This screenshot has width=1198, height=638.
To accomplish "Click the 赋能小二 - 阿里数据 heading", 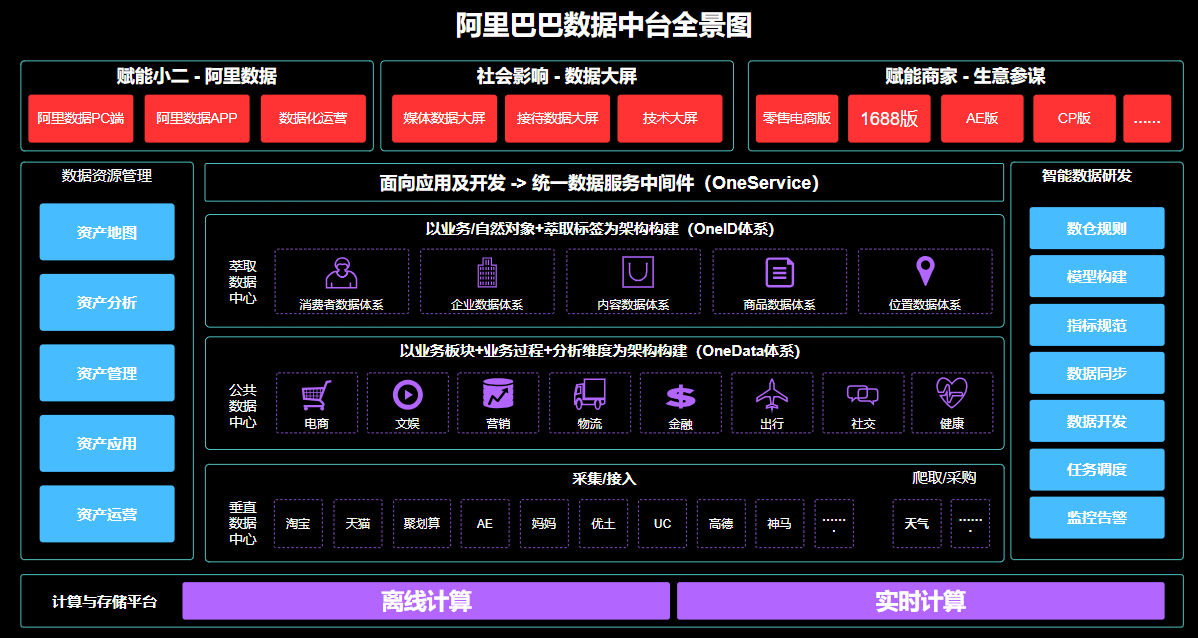I will pyautogui.click(x=196, y=76).
